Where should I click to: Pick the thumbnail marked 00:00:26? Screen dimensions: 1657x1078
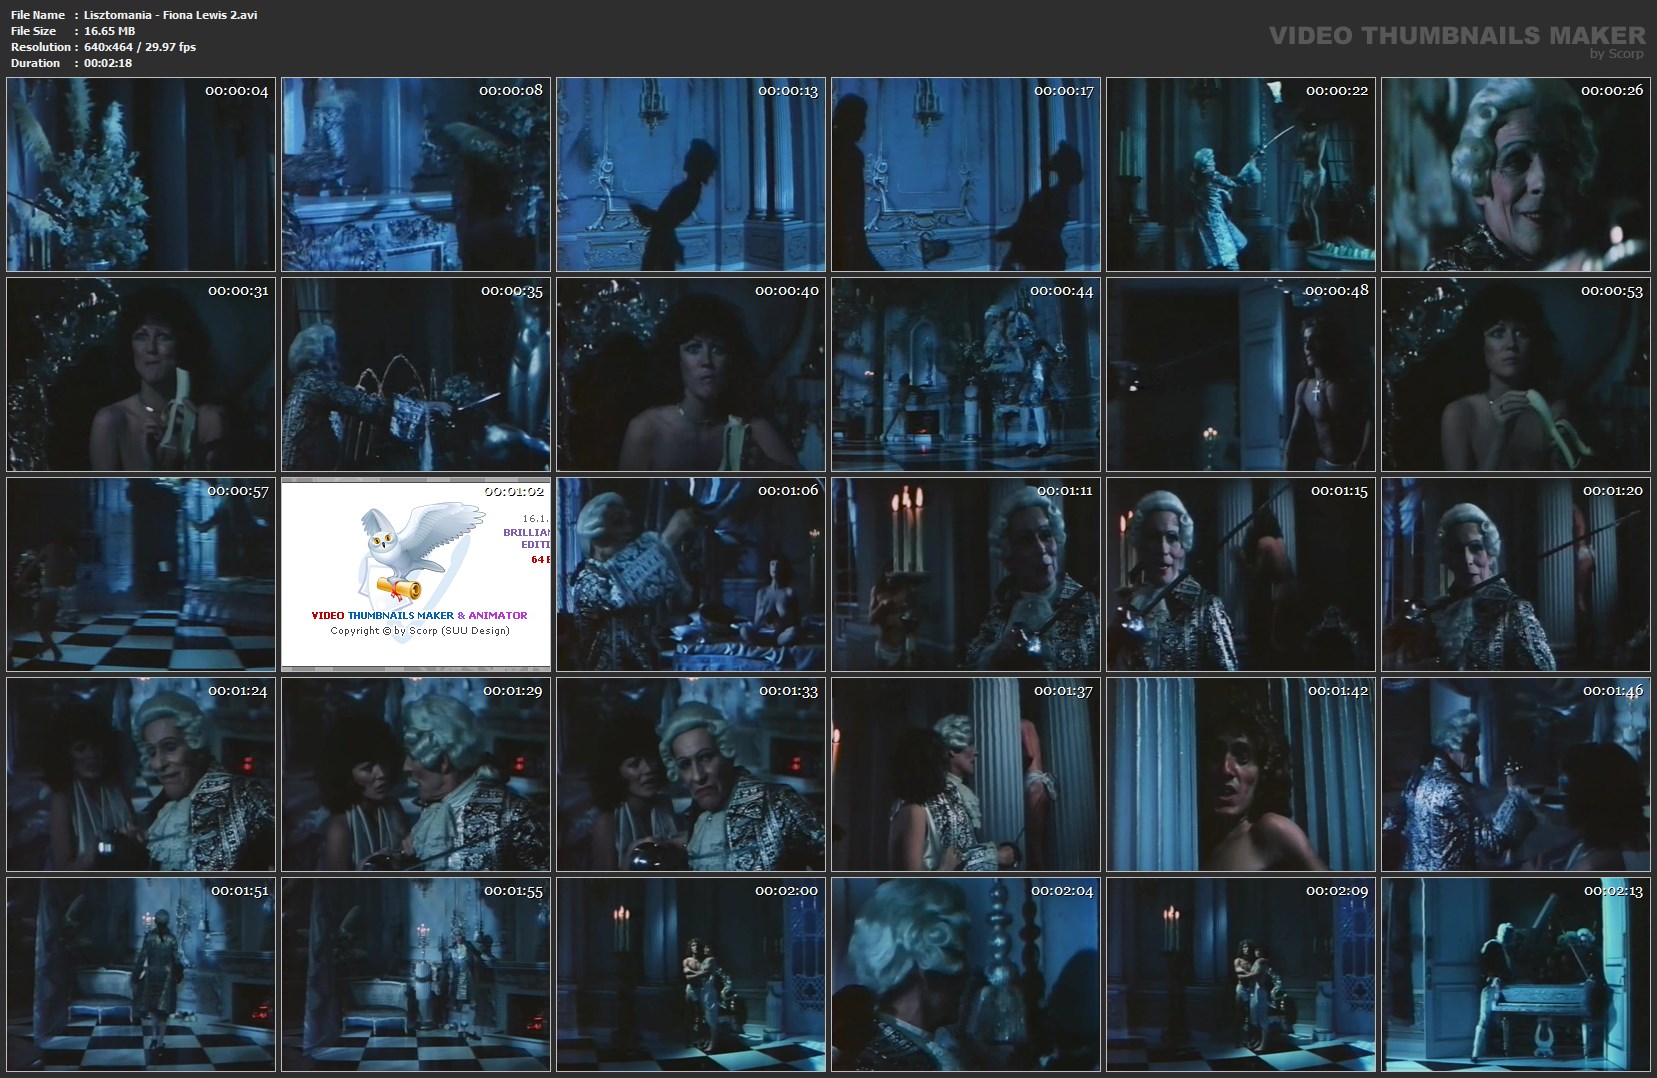[x=1516, y=175]
